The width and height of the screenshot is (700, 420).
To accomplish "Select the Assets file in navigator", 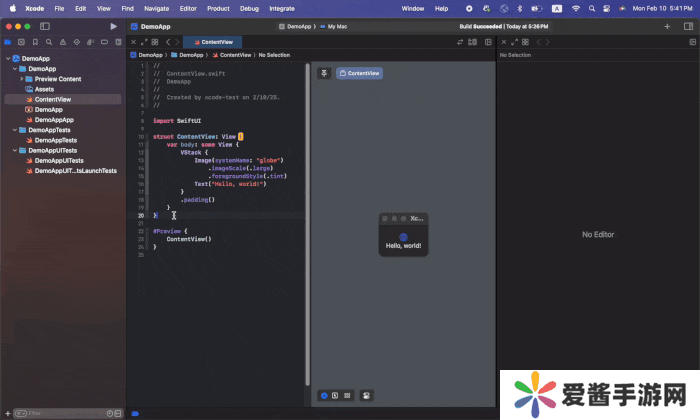I will (x=44, y=89).
